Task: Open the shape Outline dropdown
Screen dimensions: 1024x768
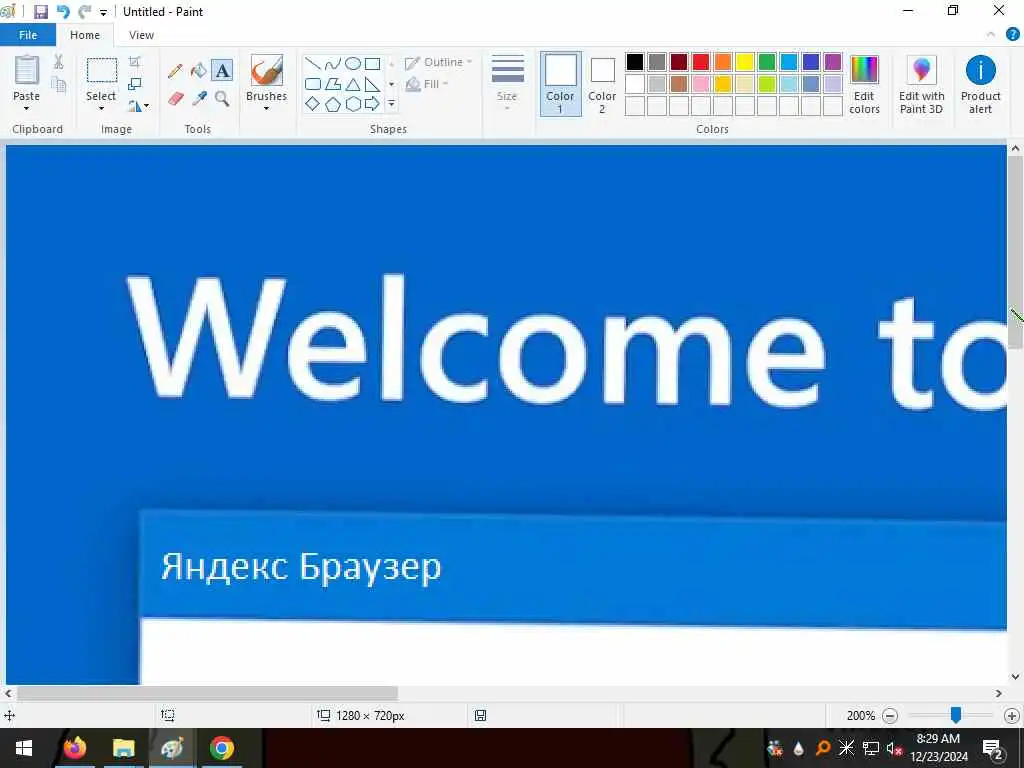Action: [438, 63]
